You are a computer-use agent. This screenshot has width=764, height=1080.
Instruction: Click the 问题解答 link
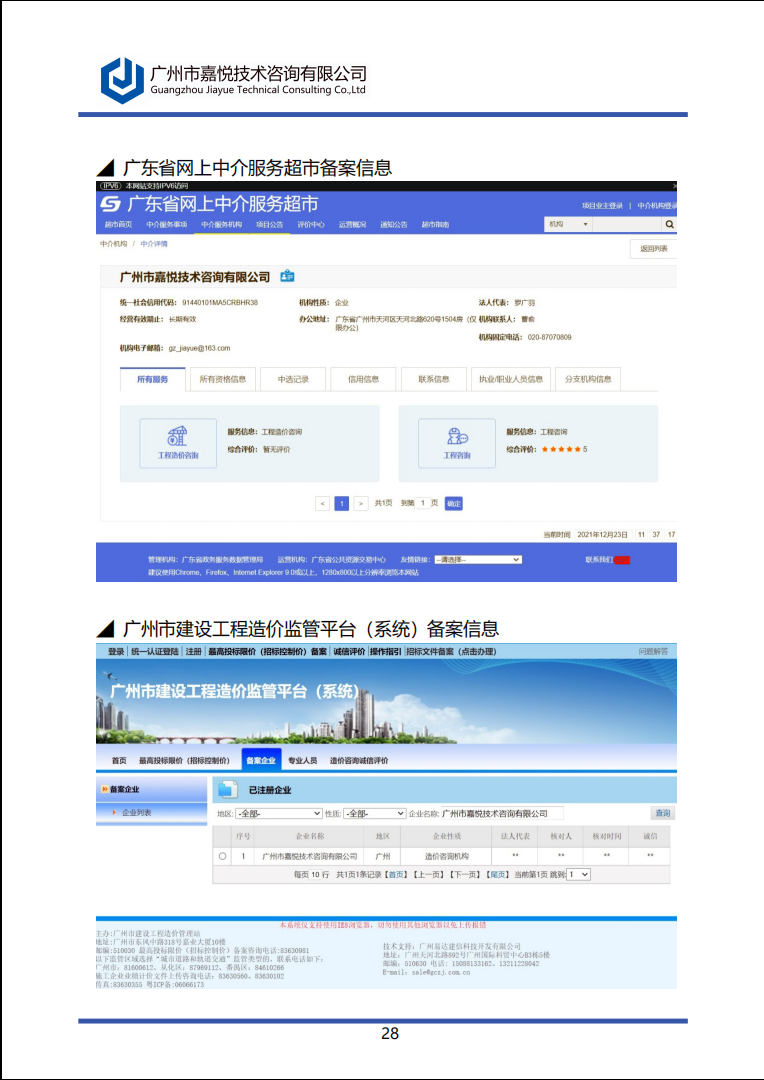pyautogui.click(x=653, y=652)
